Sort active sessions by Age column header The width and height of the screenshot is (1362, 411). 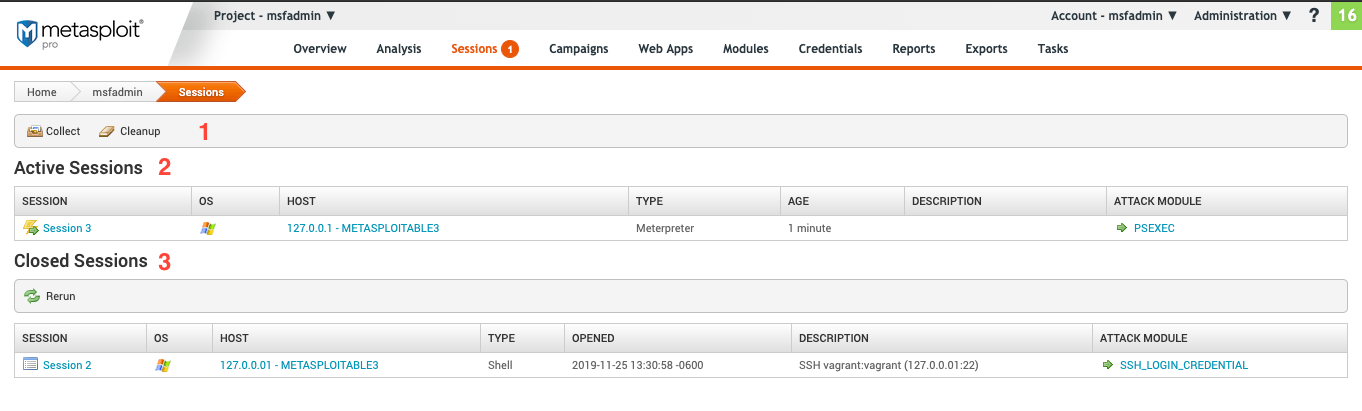pos(798,201)
